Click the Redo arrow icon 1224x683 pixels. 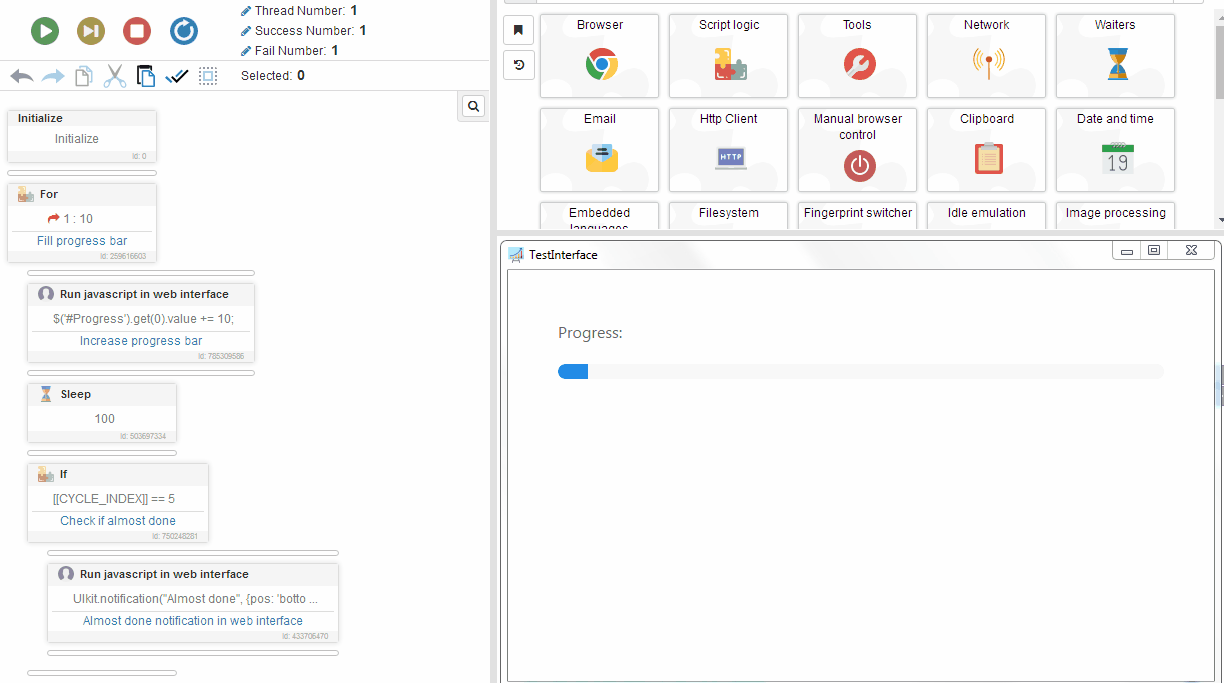point(53,76)
